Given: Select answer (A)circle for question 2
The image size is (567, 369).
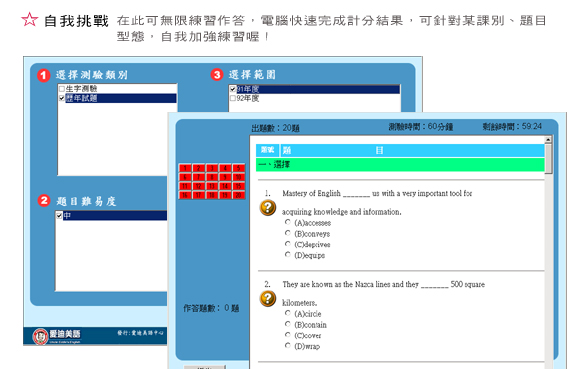Looking at the screenshot, I should (x=288, y=313).
